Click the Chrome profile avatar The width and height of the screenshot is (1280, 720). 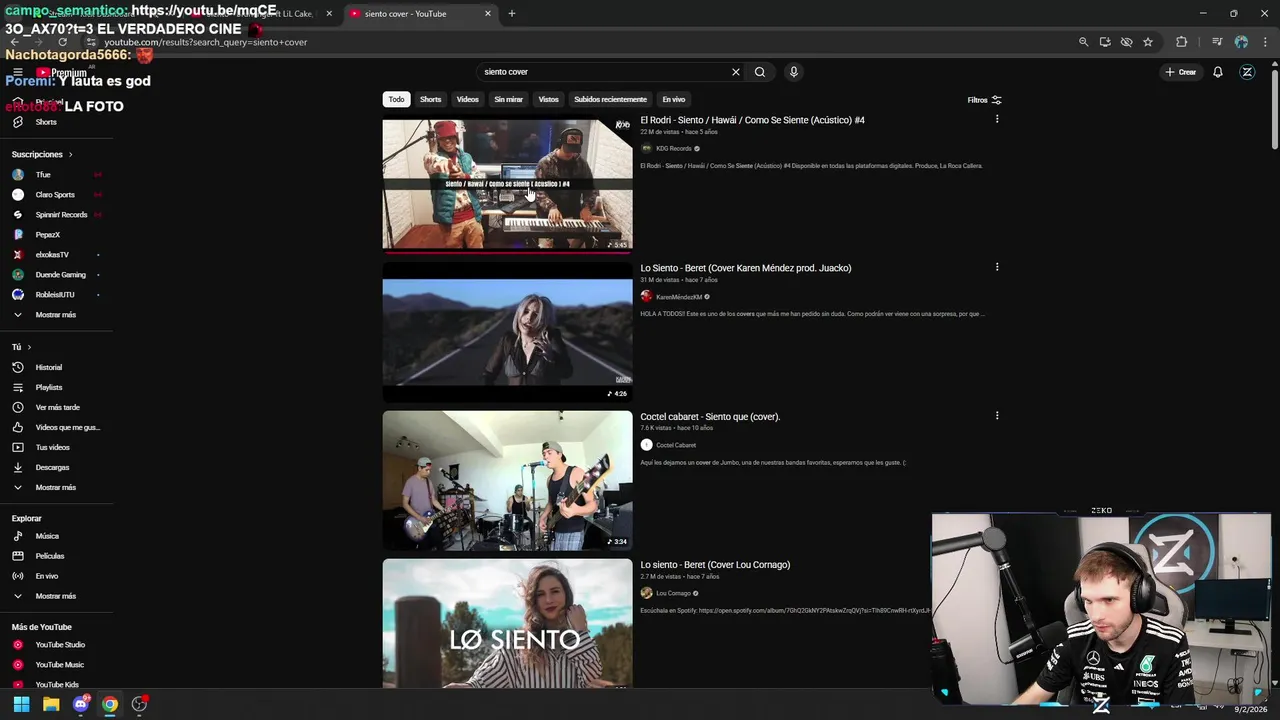tap(1241, 42)
